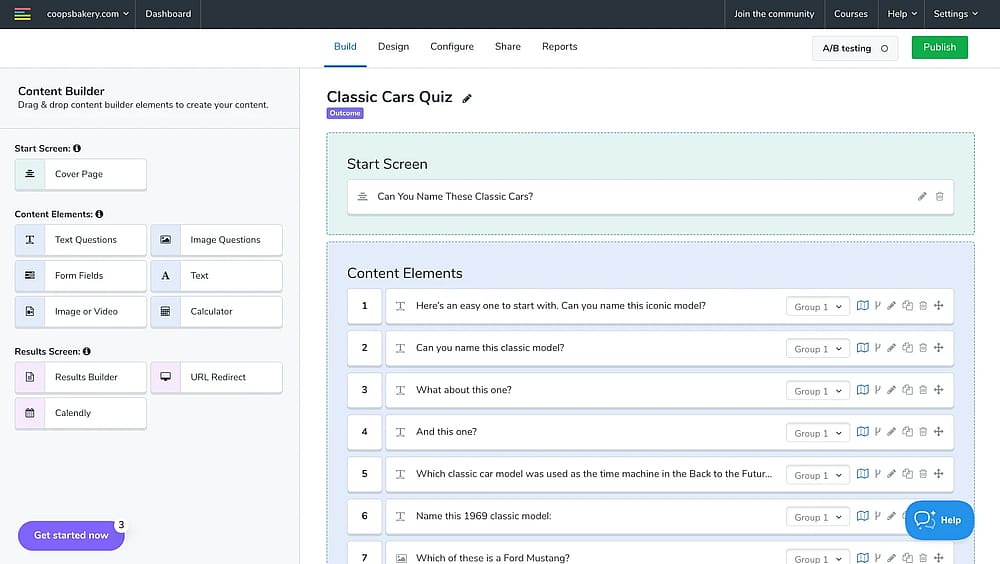Select the Calendly element
1000x564 pixels.
click(81, 413)
